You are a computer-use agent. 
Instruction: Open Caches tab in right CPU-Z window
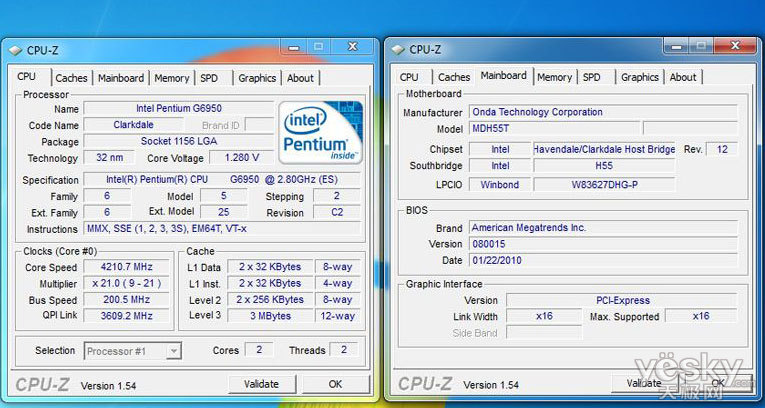[x=454, y=77]
